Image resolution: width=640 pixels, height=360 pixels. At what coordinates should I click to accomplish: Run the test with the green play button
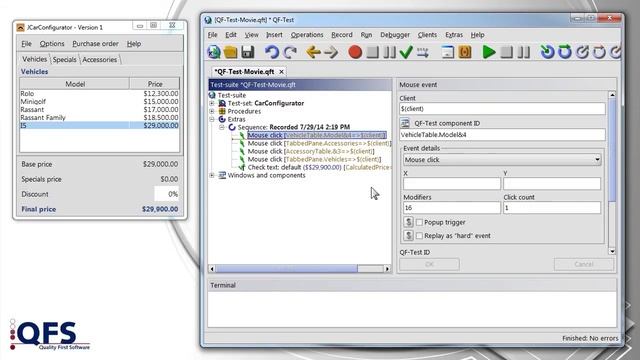click(x=489, y=52)
